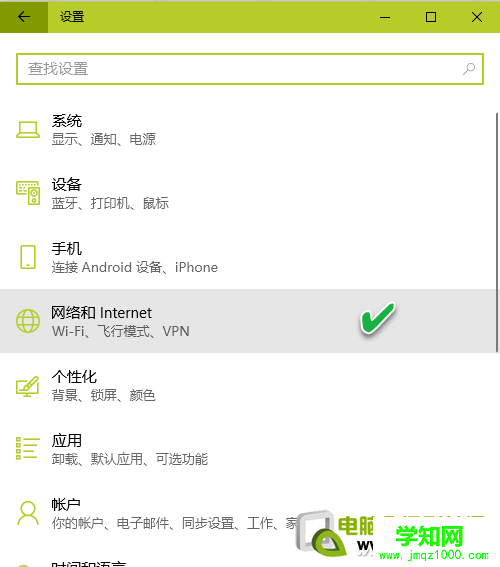Focus the 查找设置 search field
Viewport: 500px width, 567px height.
pos(250,69)
